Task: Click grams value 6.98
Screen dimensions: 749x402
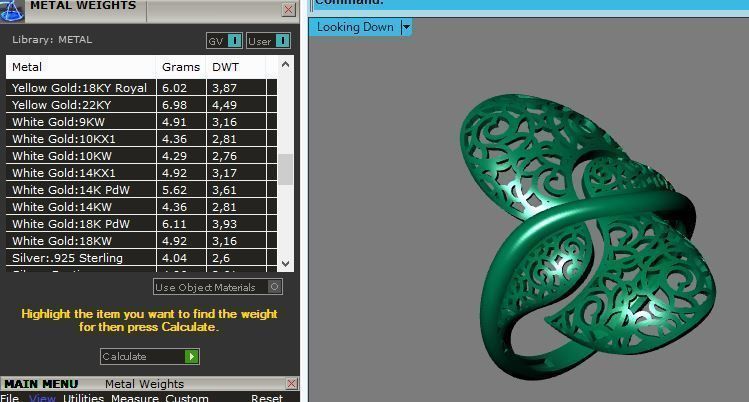Action: [x=174, y=105]
